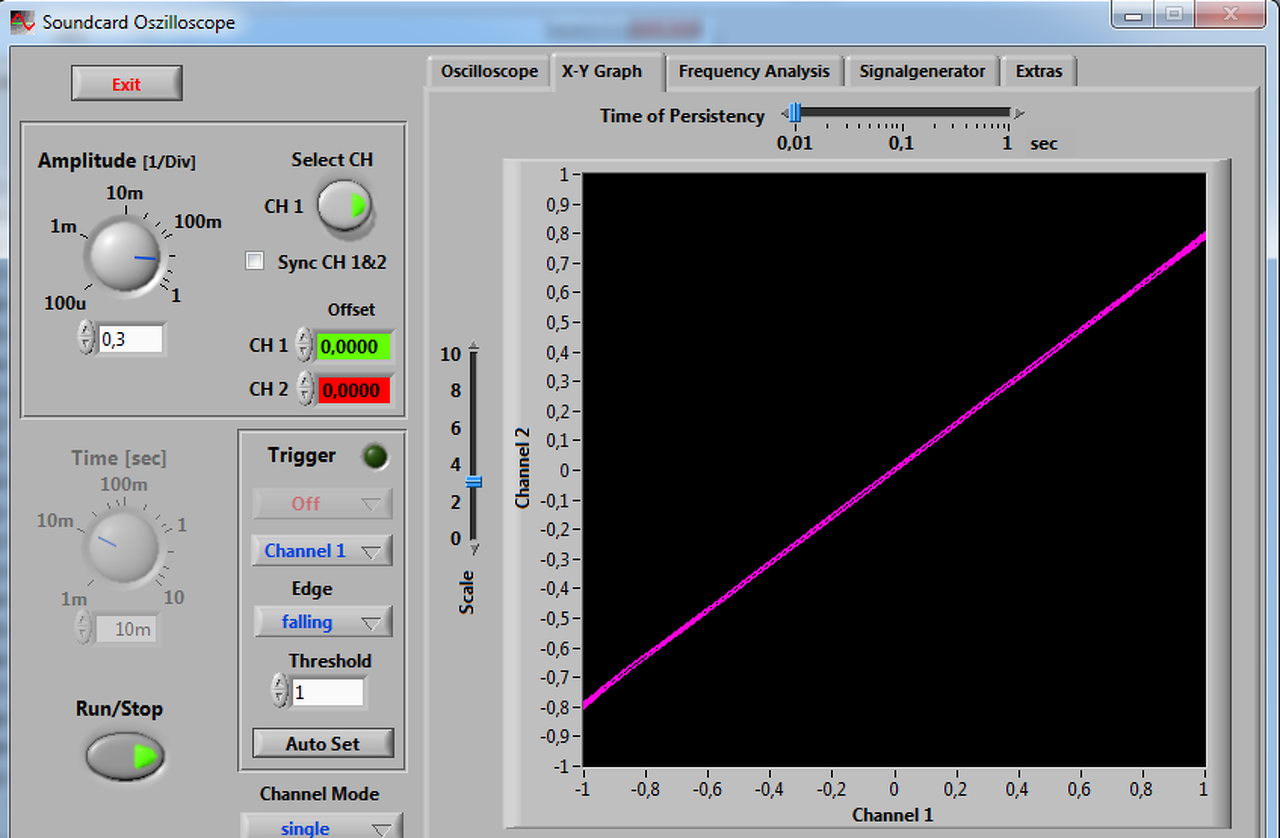
Task: Toggle the Run/Stop button
Action: pyautogui.click(x=125, y=756)
